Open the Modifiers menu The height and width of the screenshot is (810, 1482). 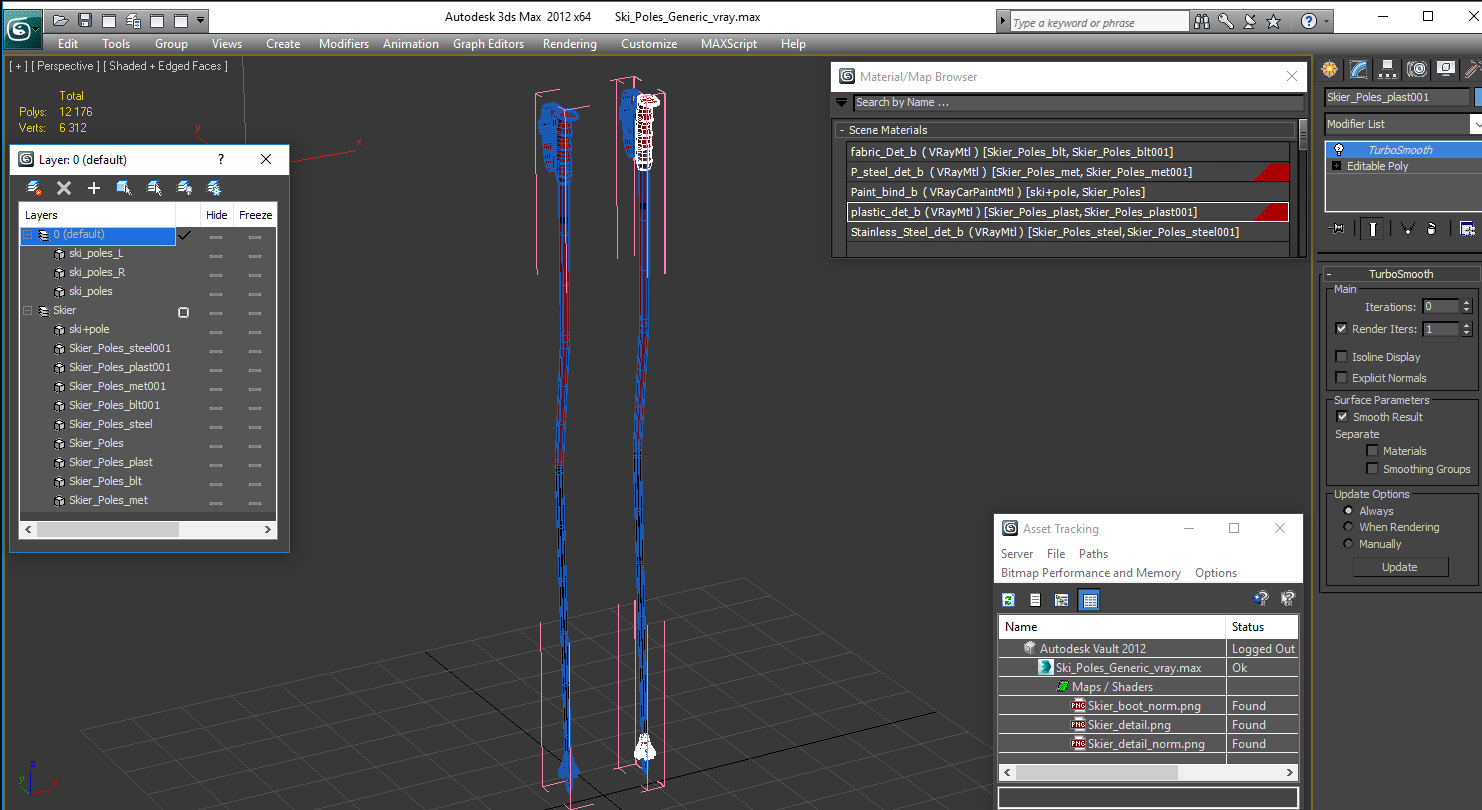(x=344, y=44)
